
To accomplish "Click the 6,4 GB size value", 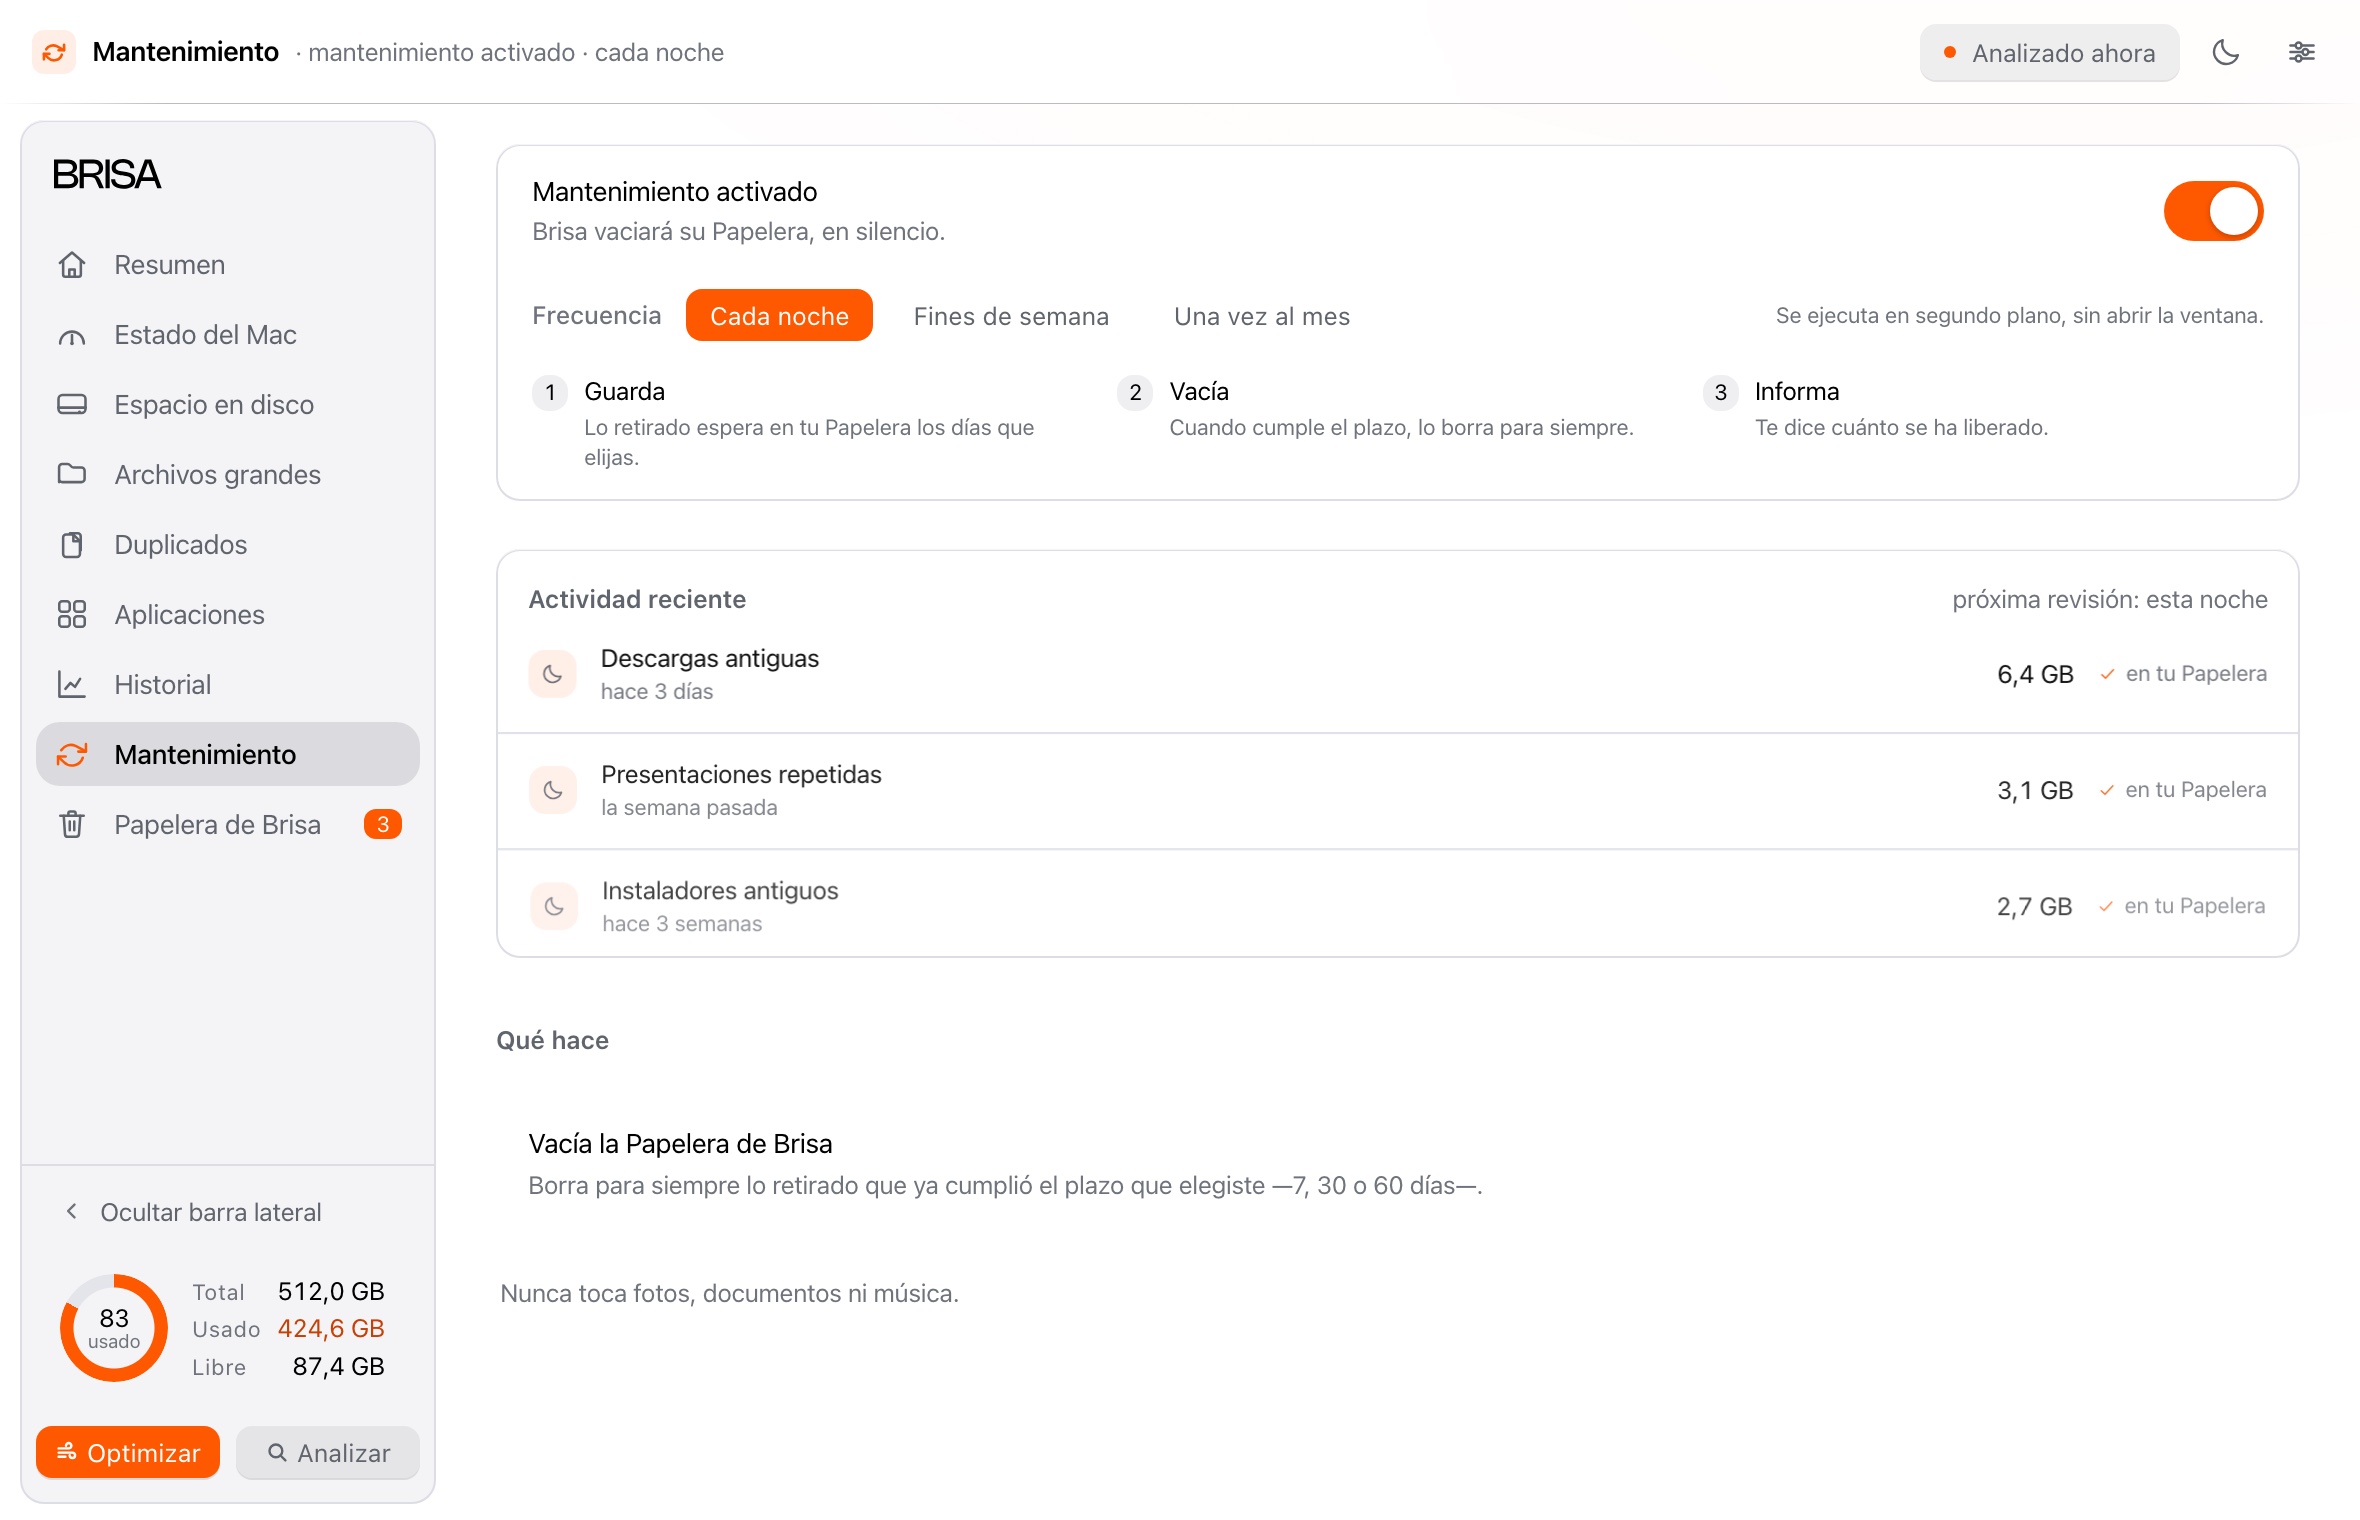I will (2035, 675).
